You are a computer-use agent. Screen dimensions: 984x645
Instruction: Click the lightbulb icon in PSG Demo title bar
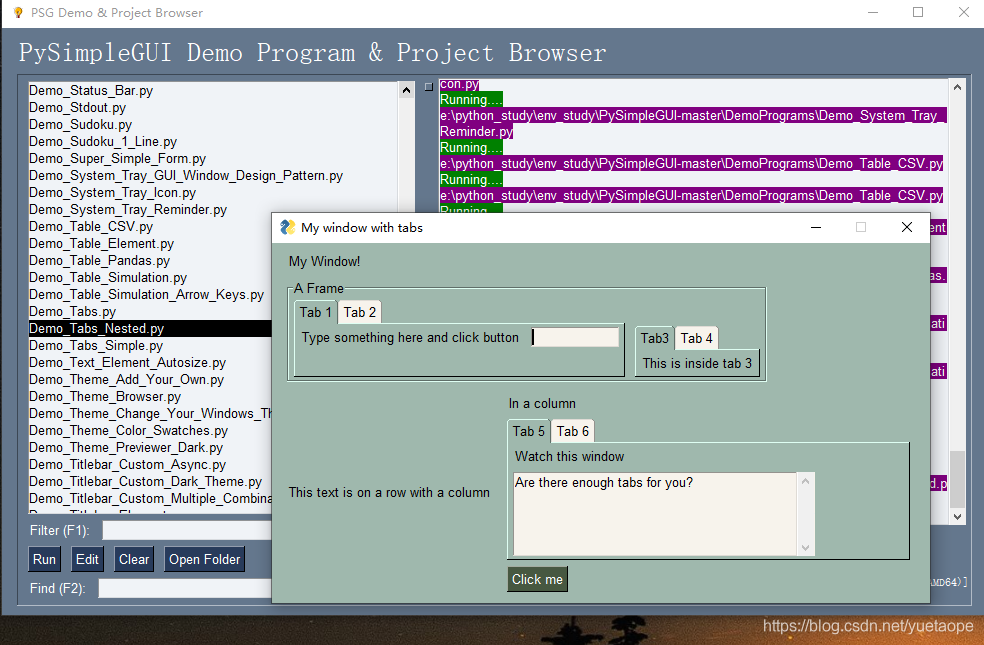18,13
